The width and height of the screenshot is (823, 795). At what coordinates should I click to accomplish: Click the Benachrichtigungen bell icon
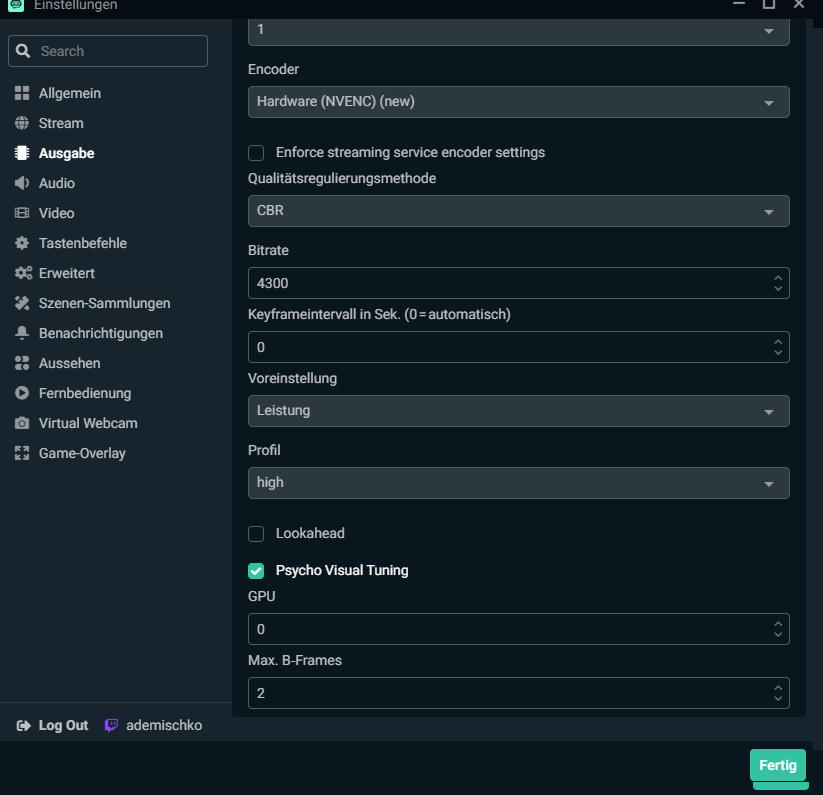(22, 333)
